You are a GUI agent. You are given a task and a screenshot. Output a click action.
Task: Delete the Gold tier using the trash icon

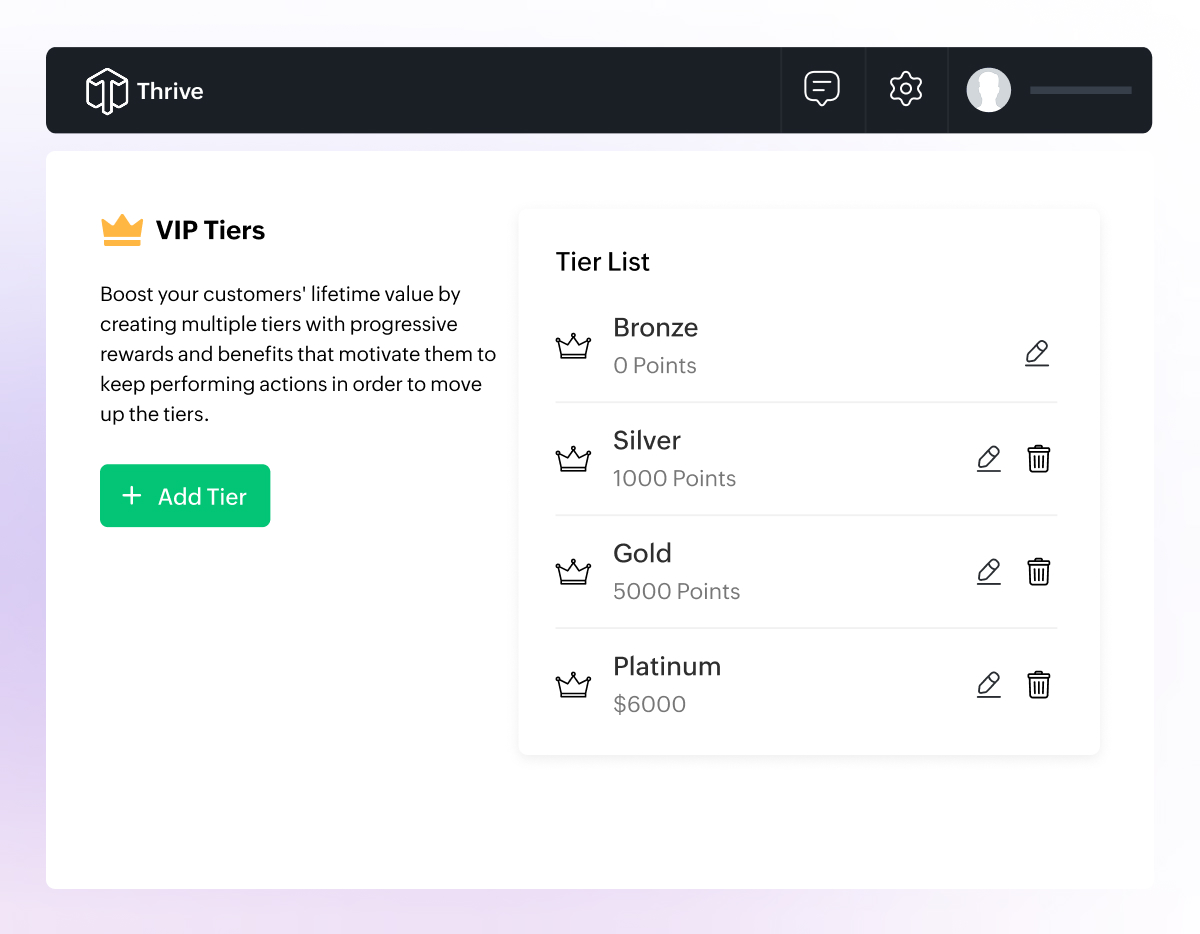(x=1038, y=571)
